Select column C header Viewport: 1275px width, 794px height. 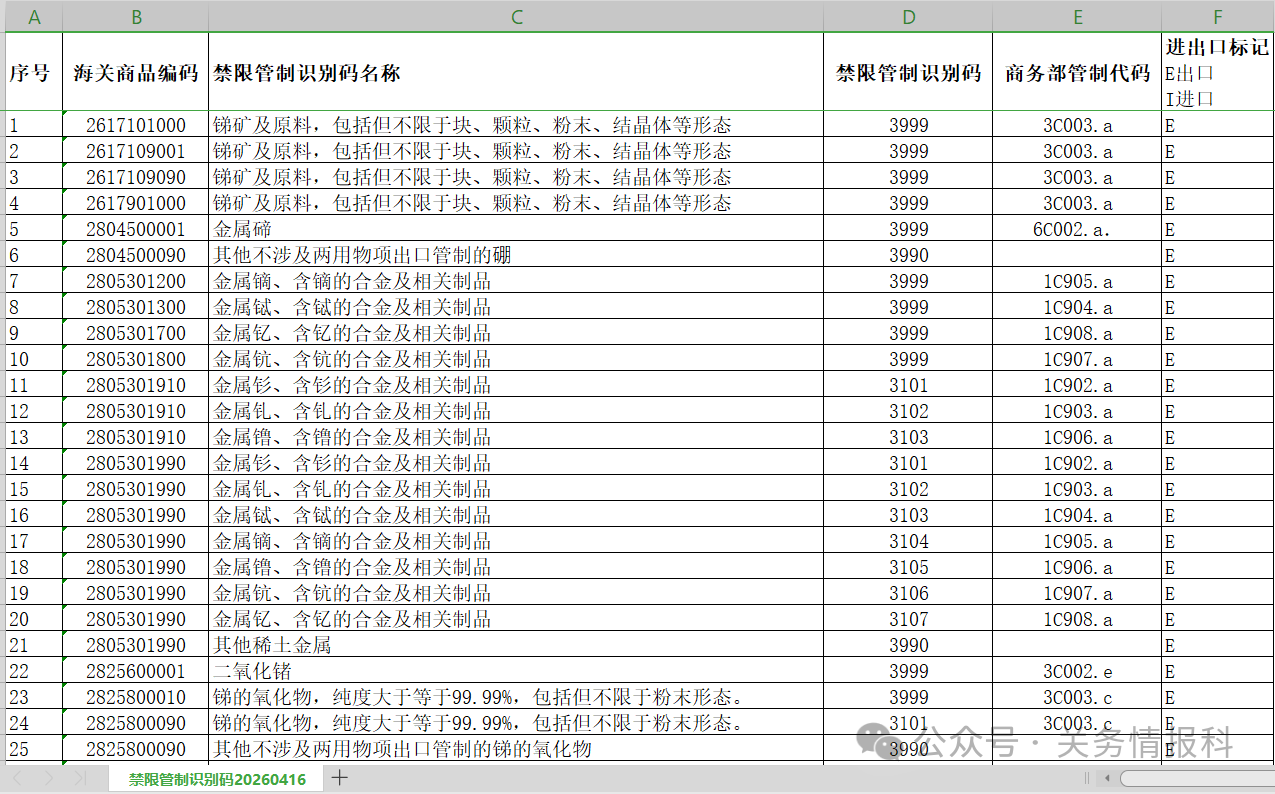(516, 17)
